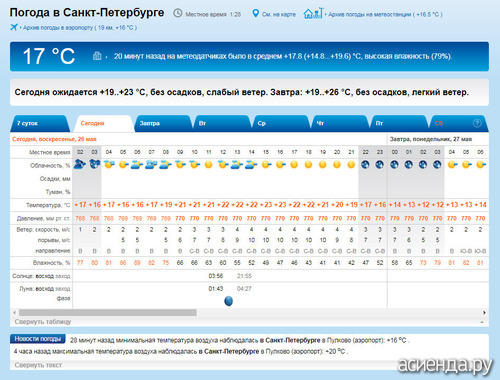Click the collapse arrow at table bottom right

coord(482,322)
